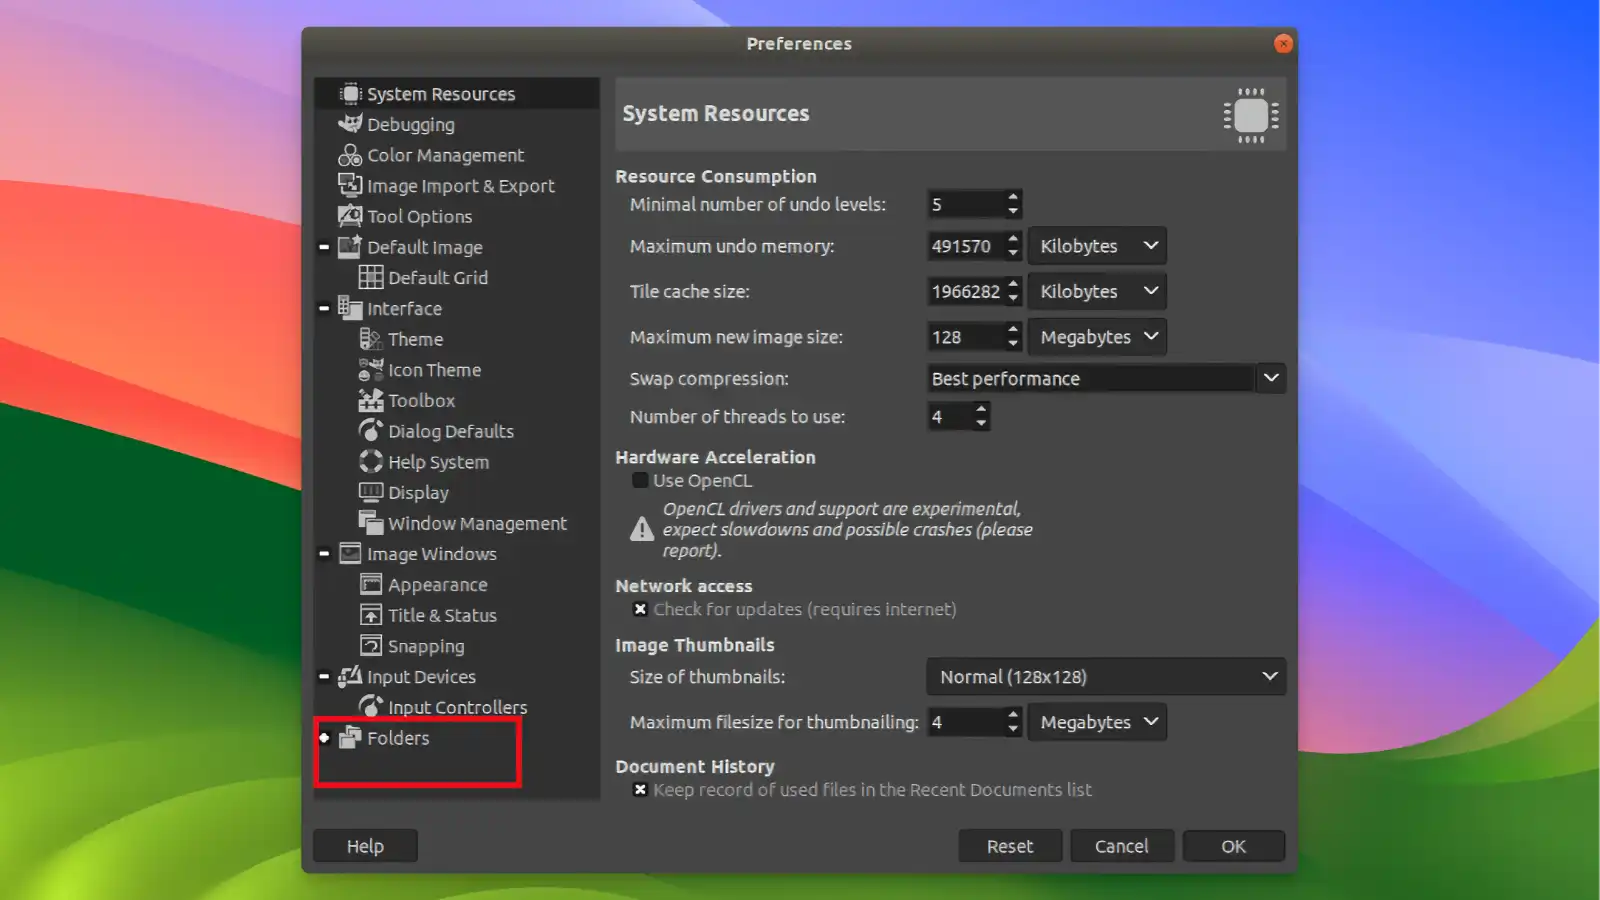This screenshot has height=900, width=1600.
Task: Enable the Use OpenCL option
Action: pos(639,480)
